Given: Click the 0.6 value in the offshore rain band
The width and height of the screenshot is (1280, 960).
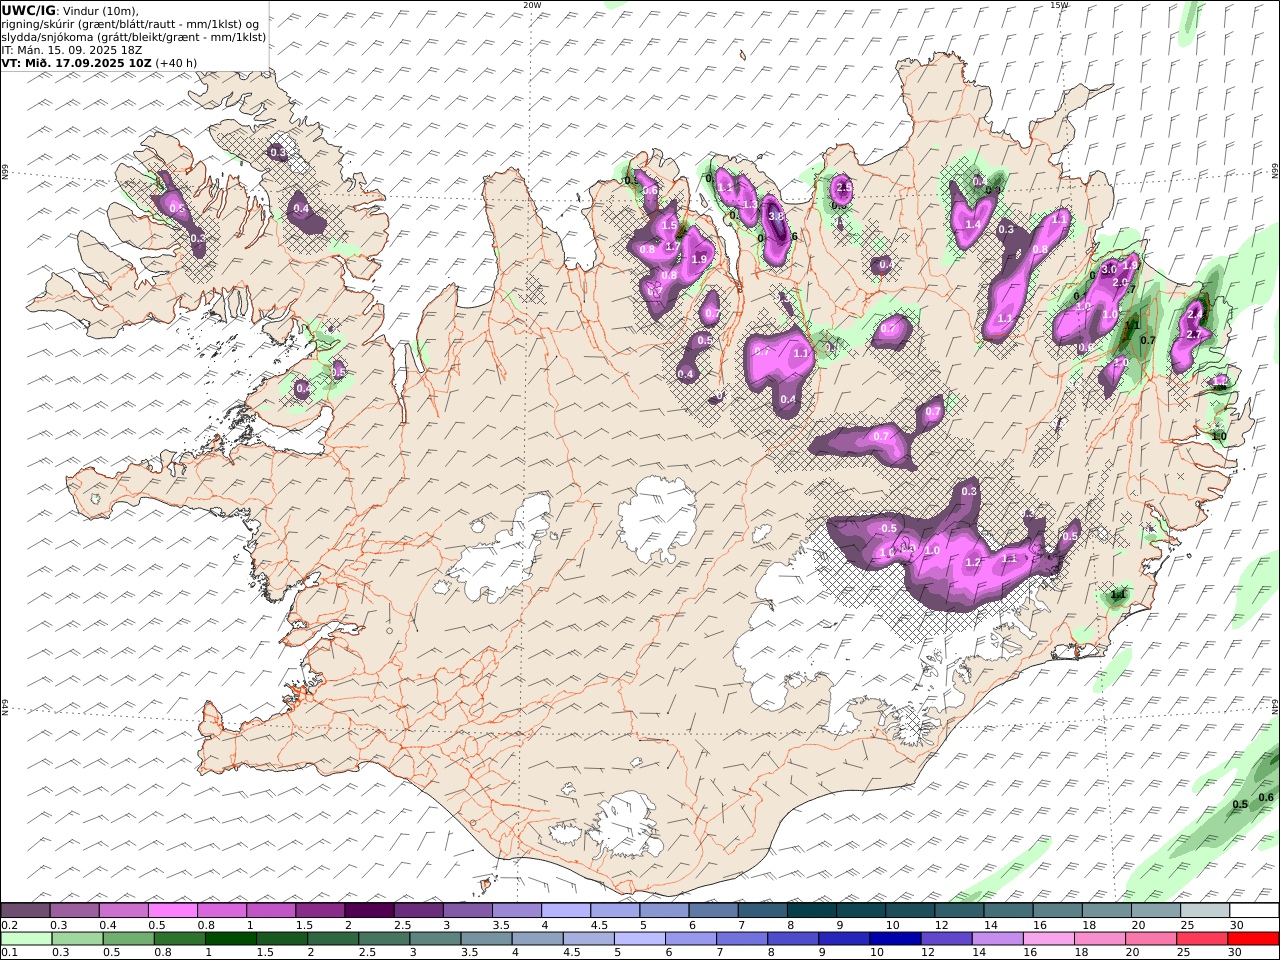Looking at the screenshot, I should 1266,797.
